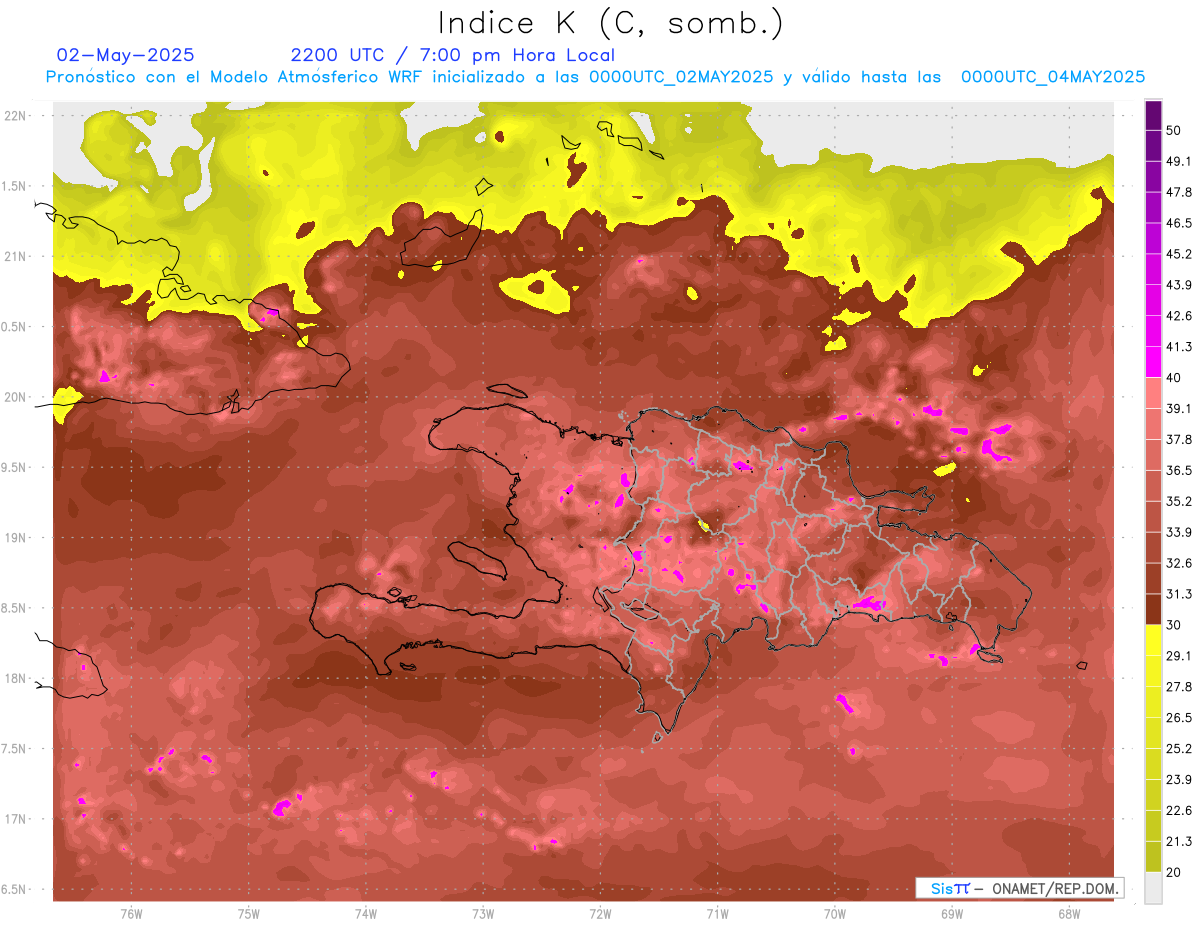Click the '18N' latitude label

[x=16, y=679]
